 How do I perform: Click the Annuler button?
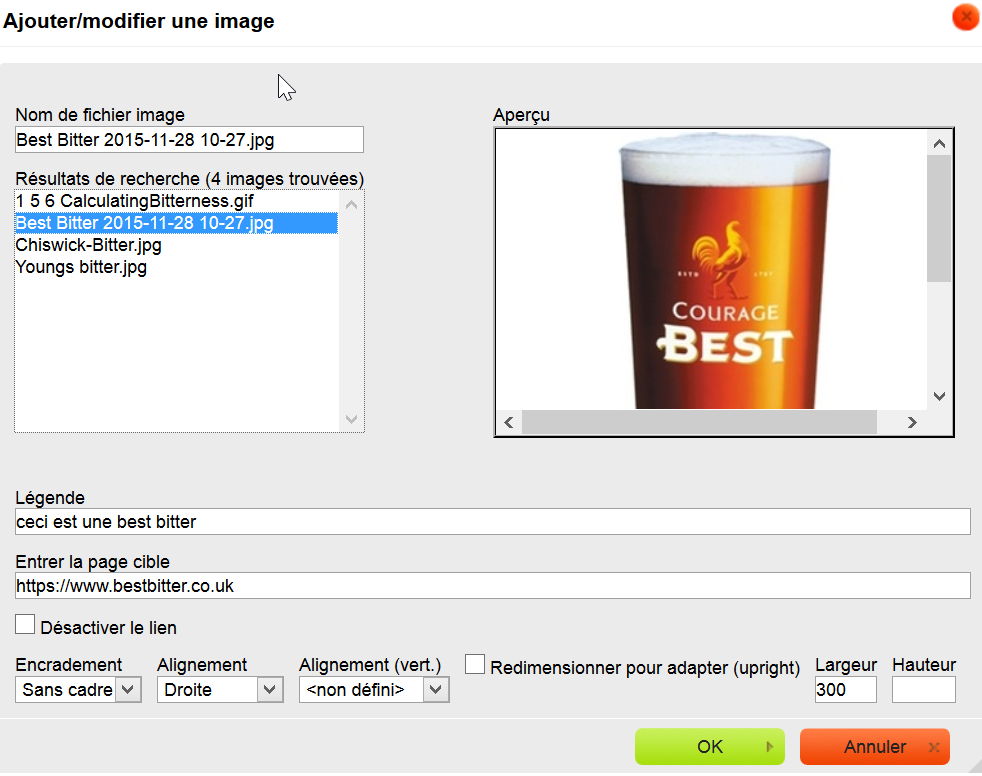(x=875, y=747)
